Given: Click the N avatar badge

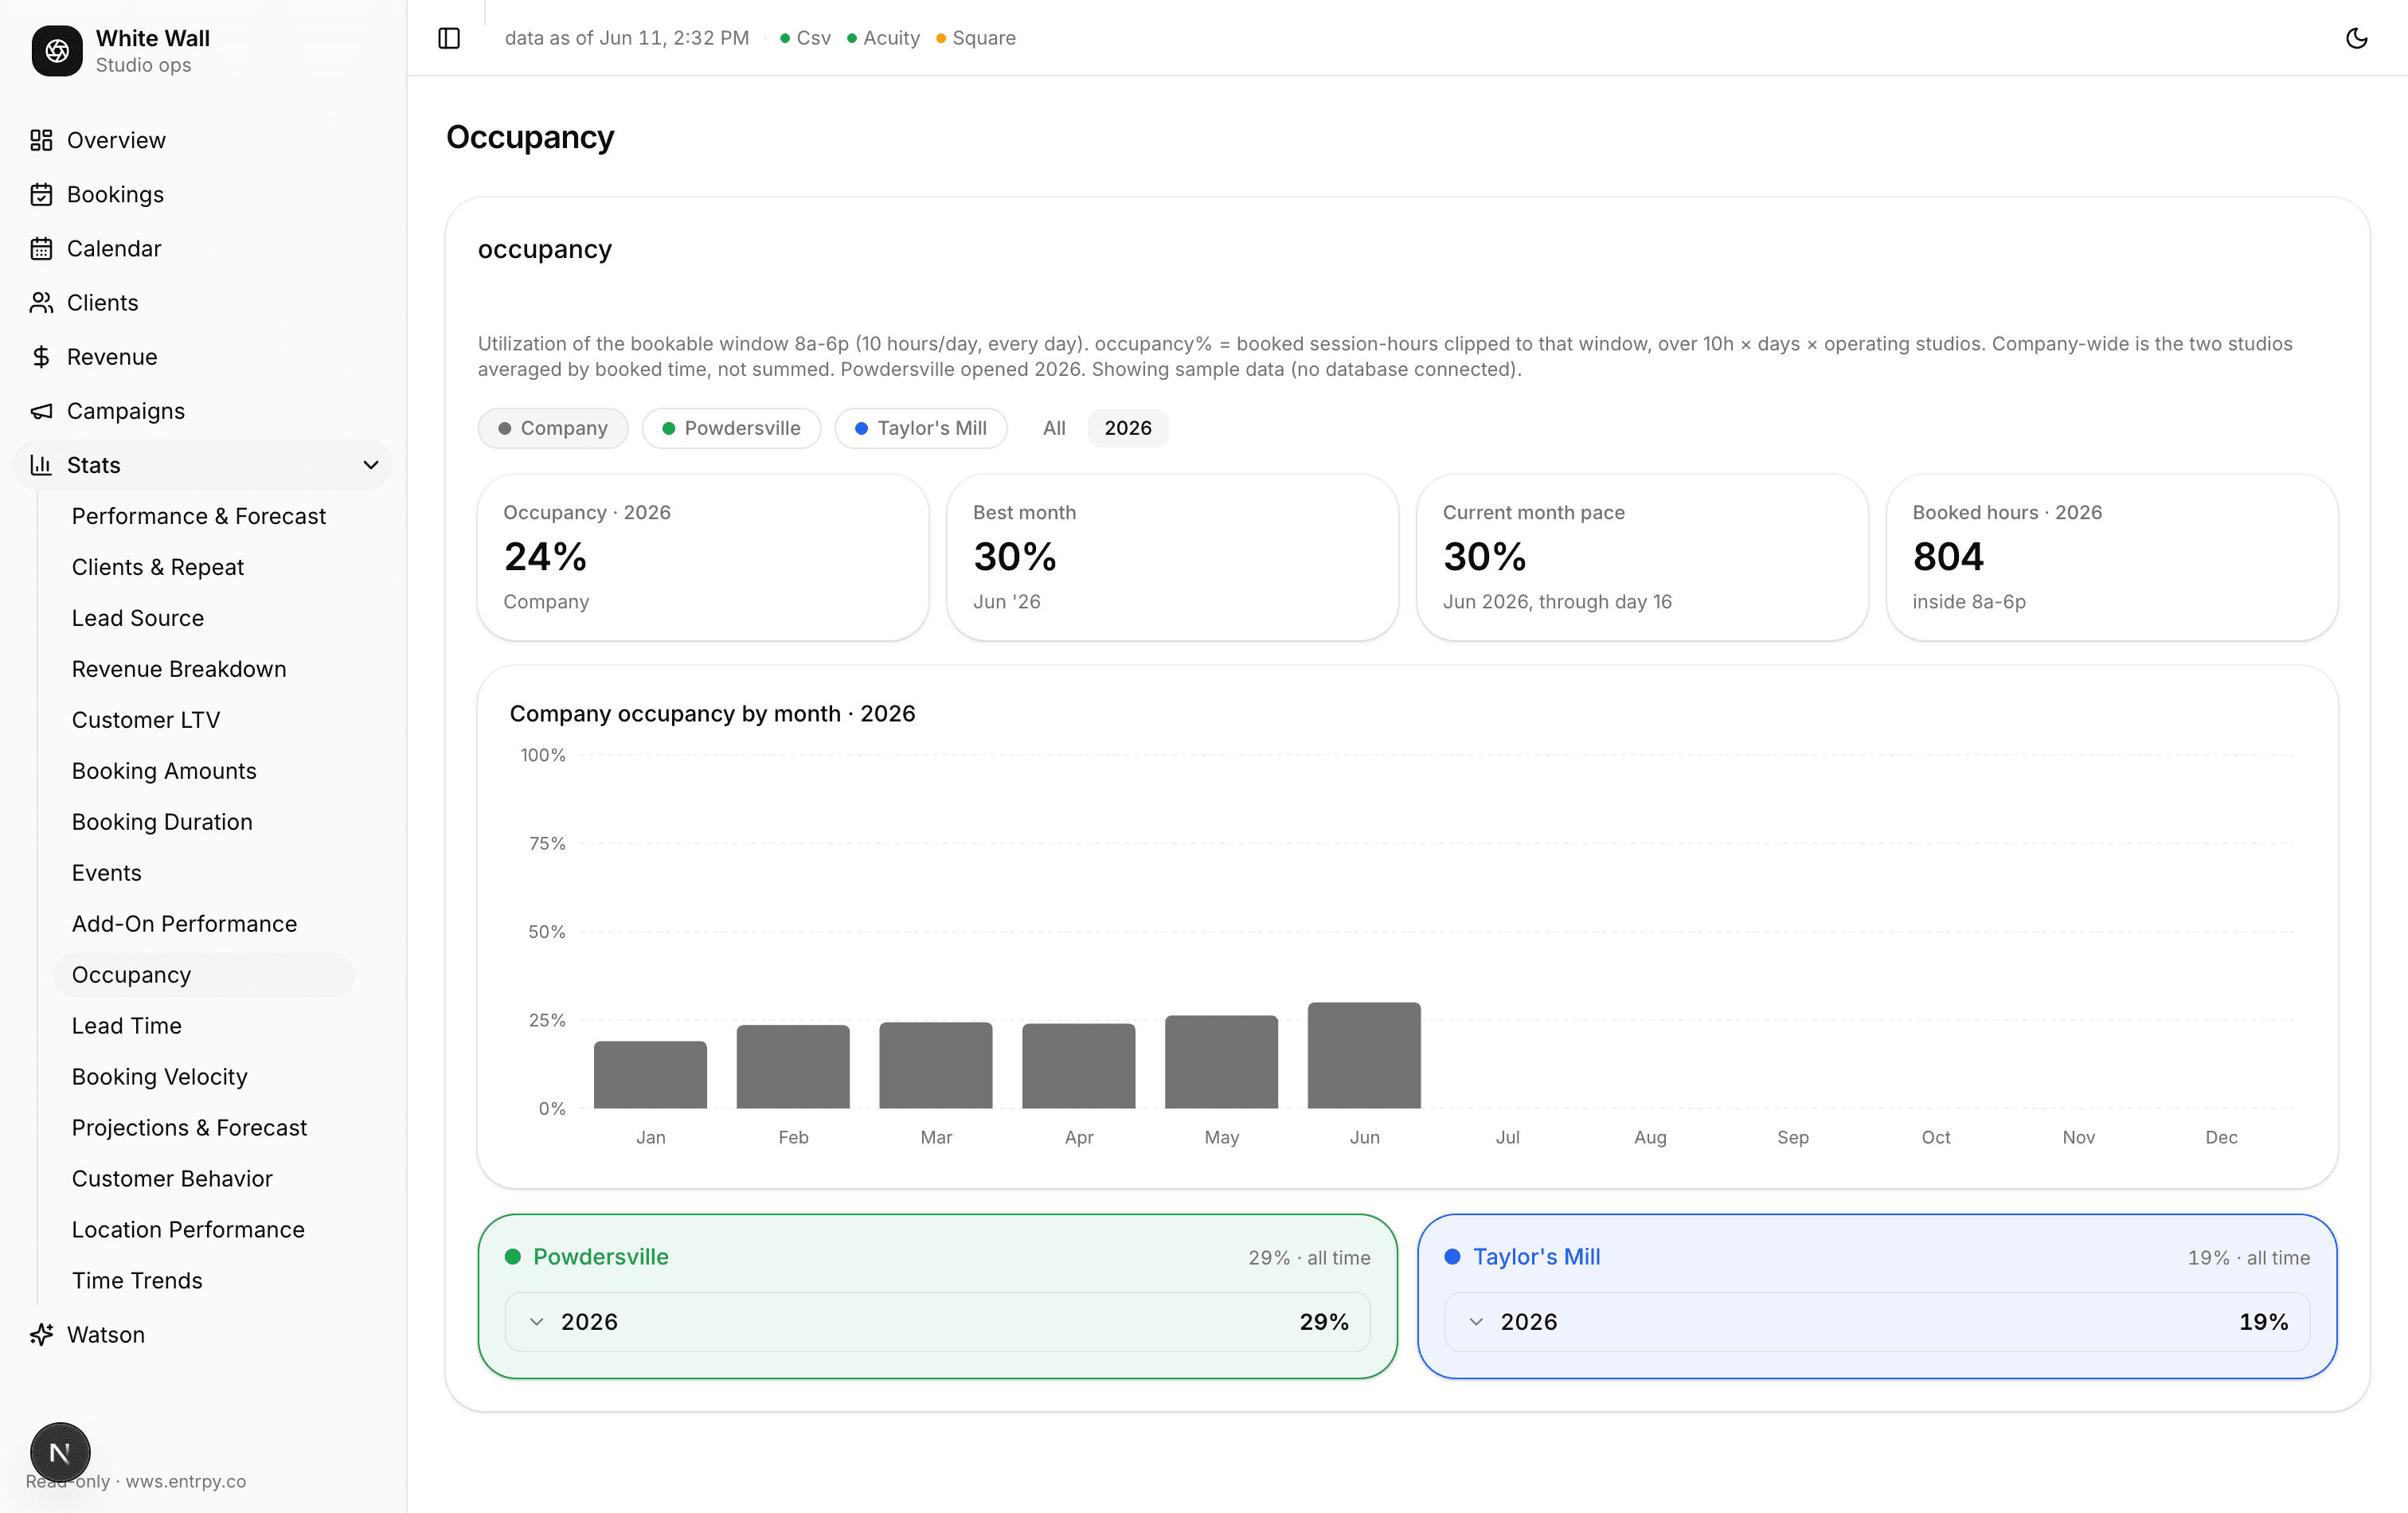Looking at the screenshot, I should pyautogui.click(x=60, y=1452).
